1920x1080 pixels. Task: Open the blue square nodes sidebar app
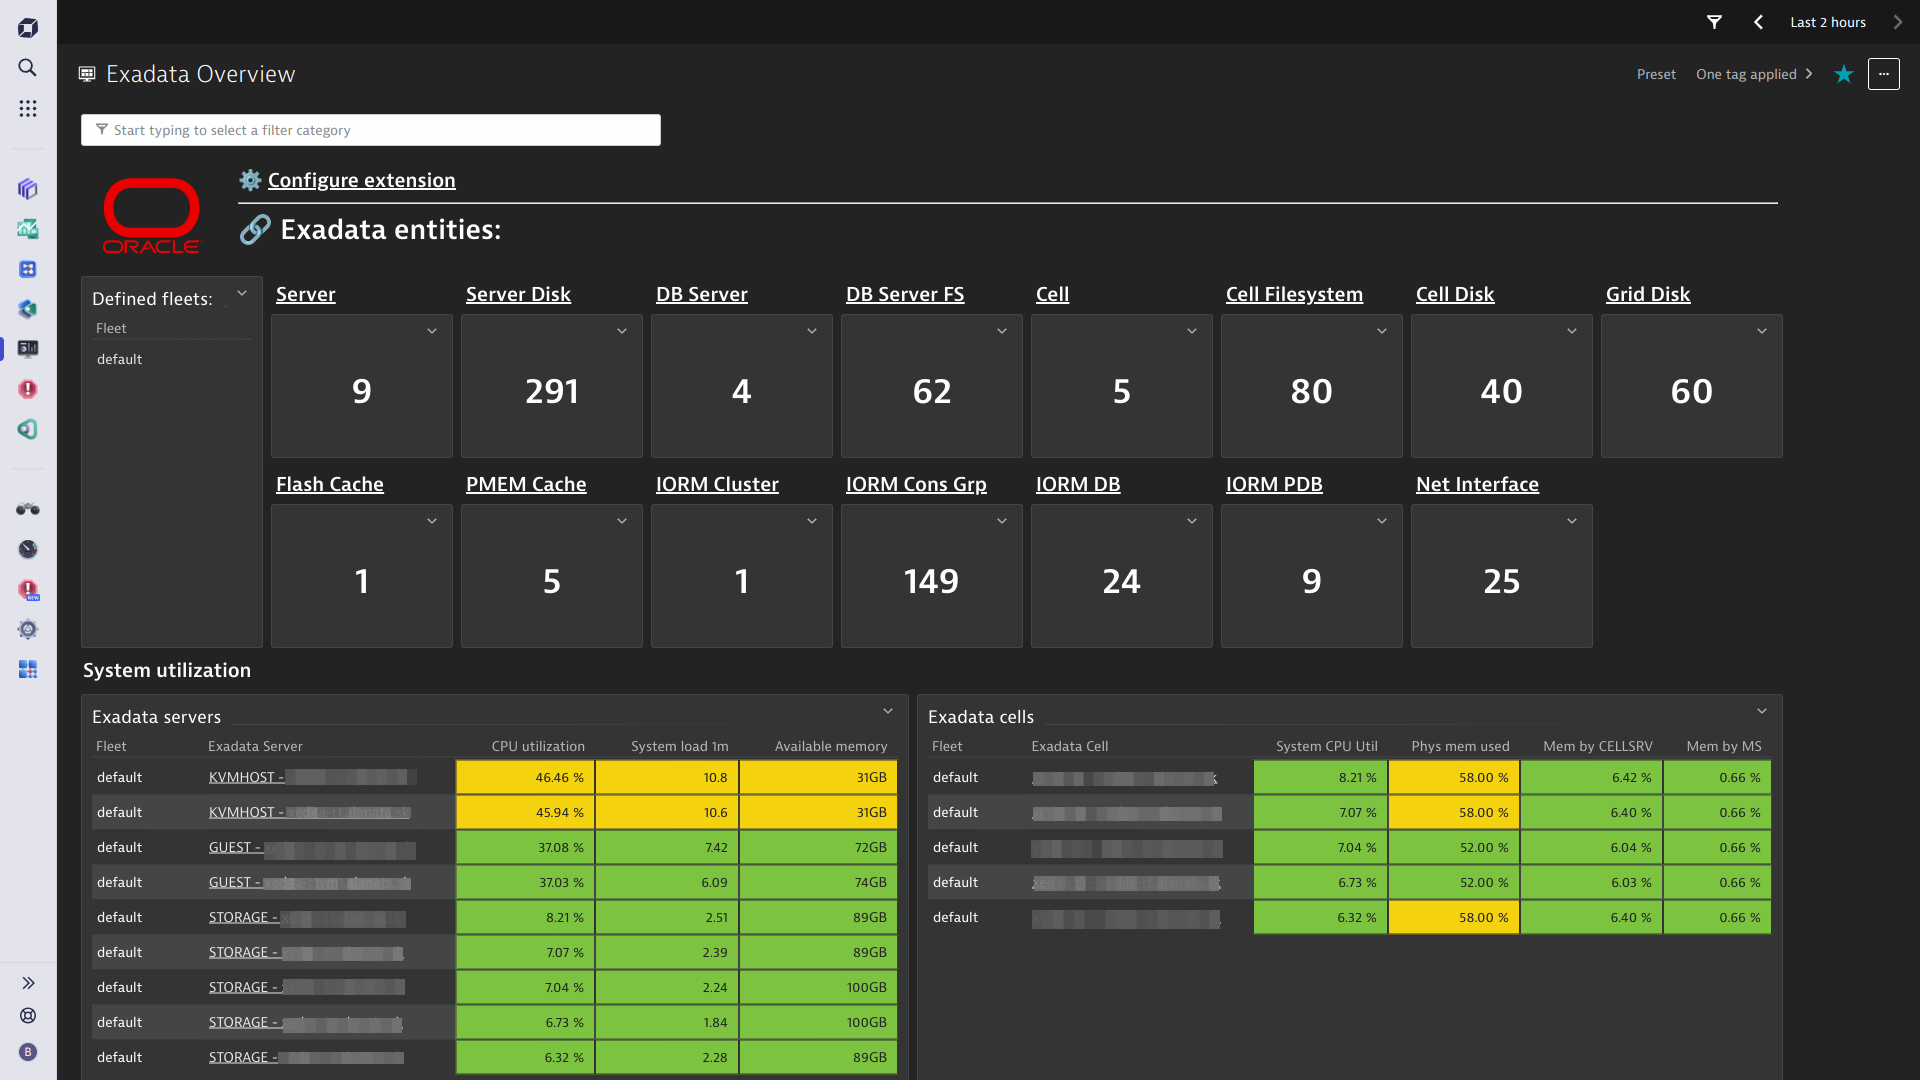[x=28, y=269]
